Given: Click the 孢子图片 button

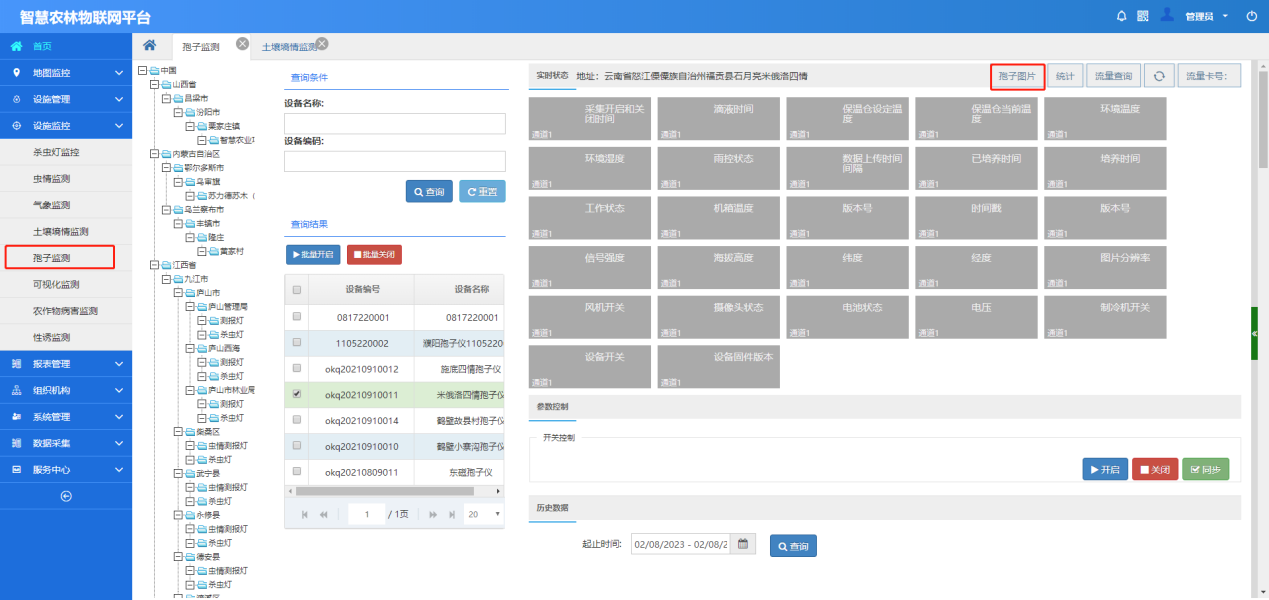Looking at the screenshot, I should pos(1017,76).
